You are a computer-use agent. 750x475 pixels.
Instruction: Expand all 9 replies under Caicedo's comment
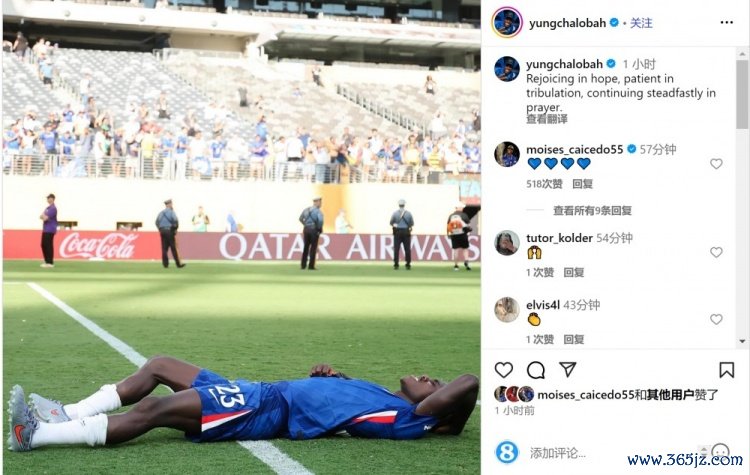[592, 210]
